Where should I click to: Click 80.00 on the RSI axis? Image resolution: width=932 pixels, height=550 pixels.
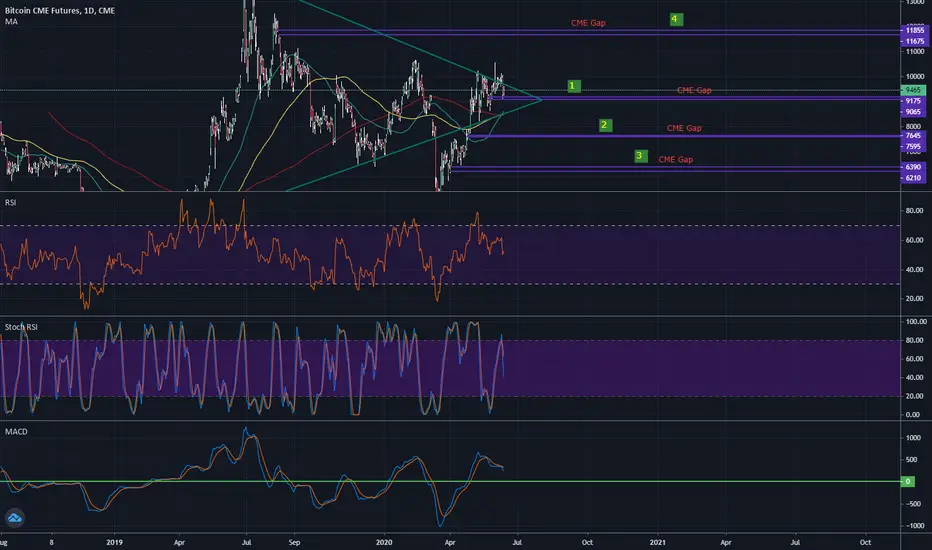coord(914,210)
